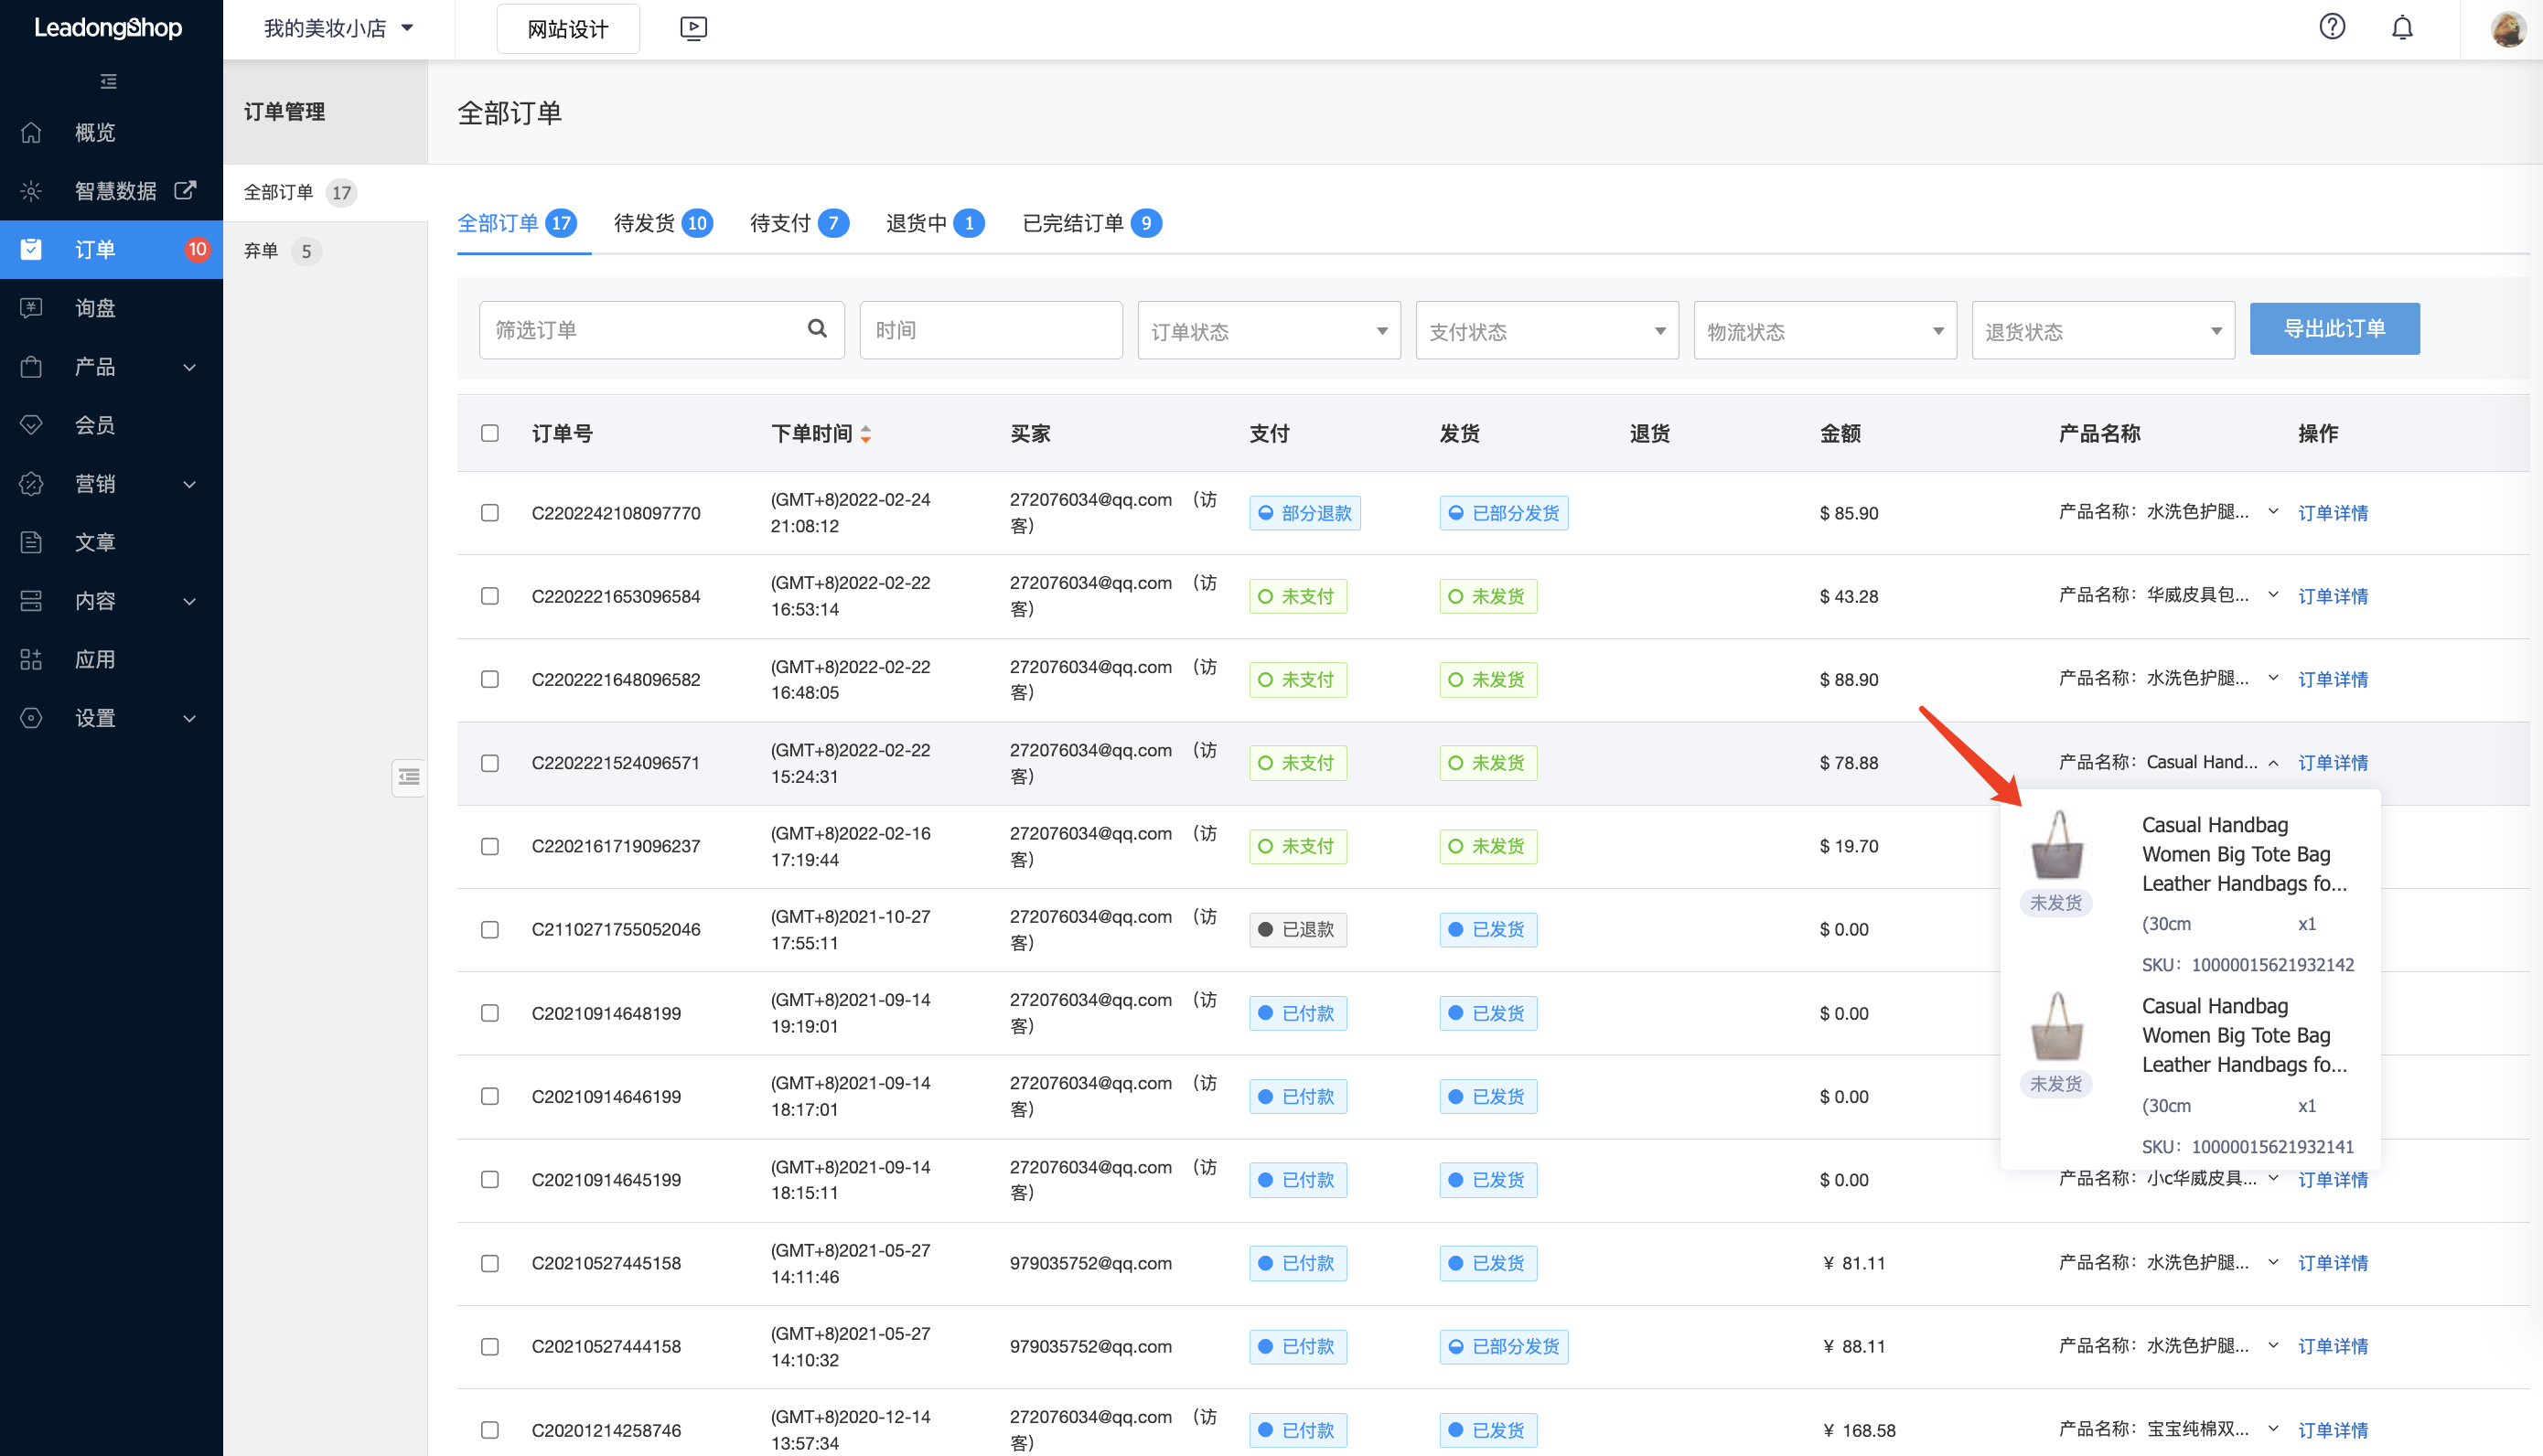Toggle the submenu collapse panel icon
Screen dimensions: 2543x1456
pyautogui.click(x=408, y=777)
